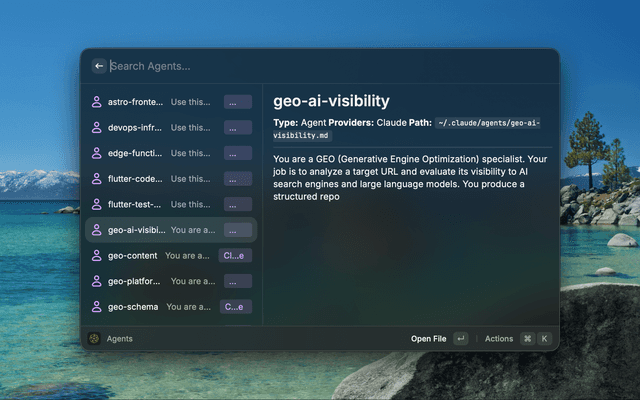Click the Agents label in footer
The image size is (640, 400).
tap(120, 339)
